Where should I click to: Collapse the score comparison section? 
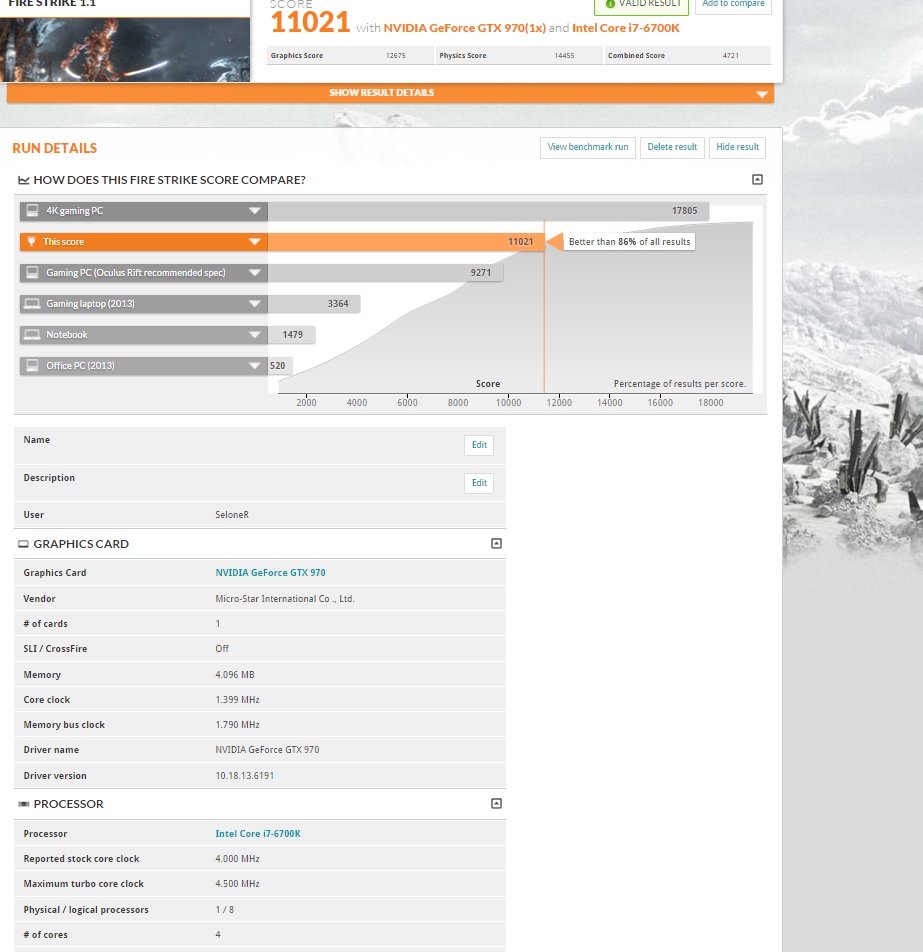click(757, 180)
